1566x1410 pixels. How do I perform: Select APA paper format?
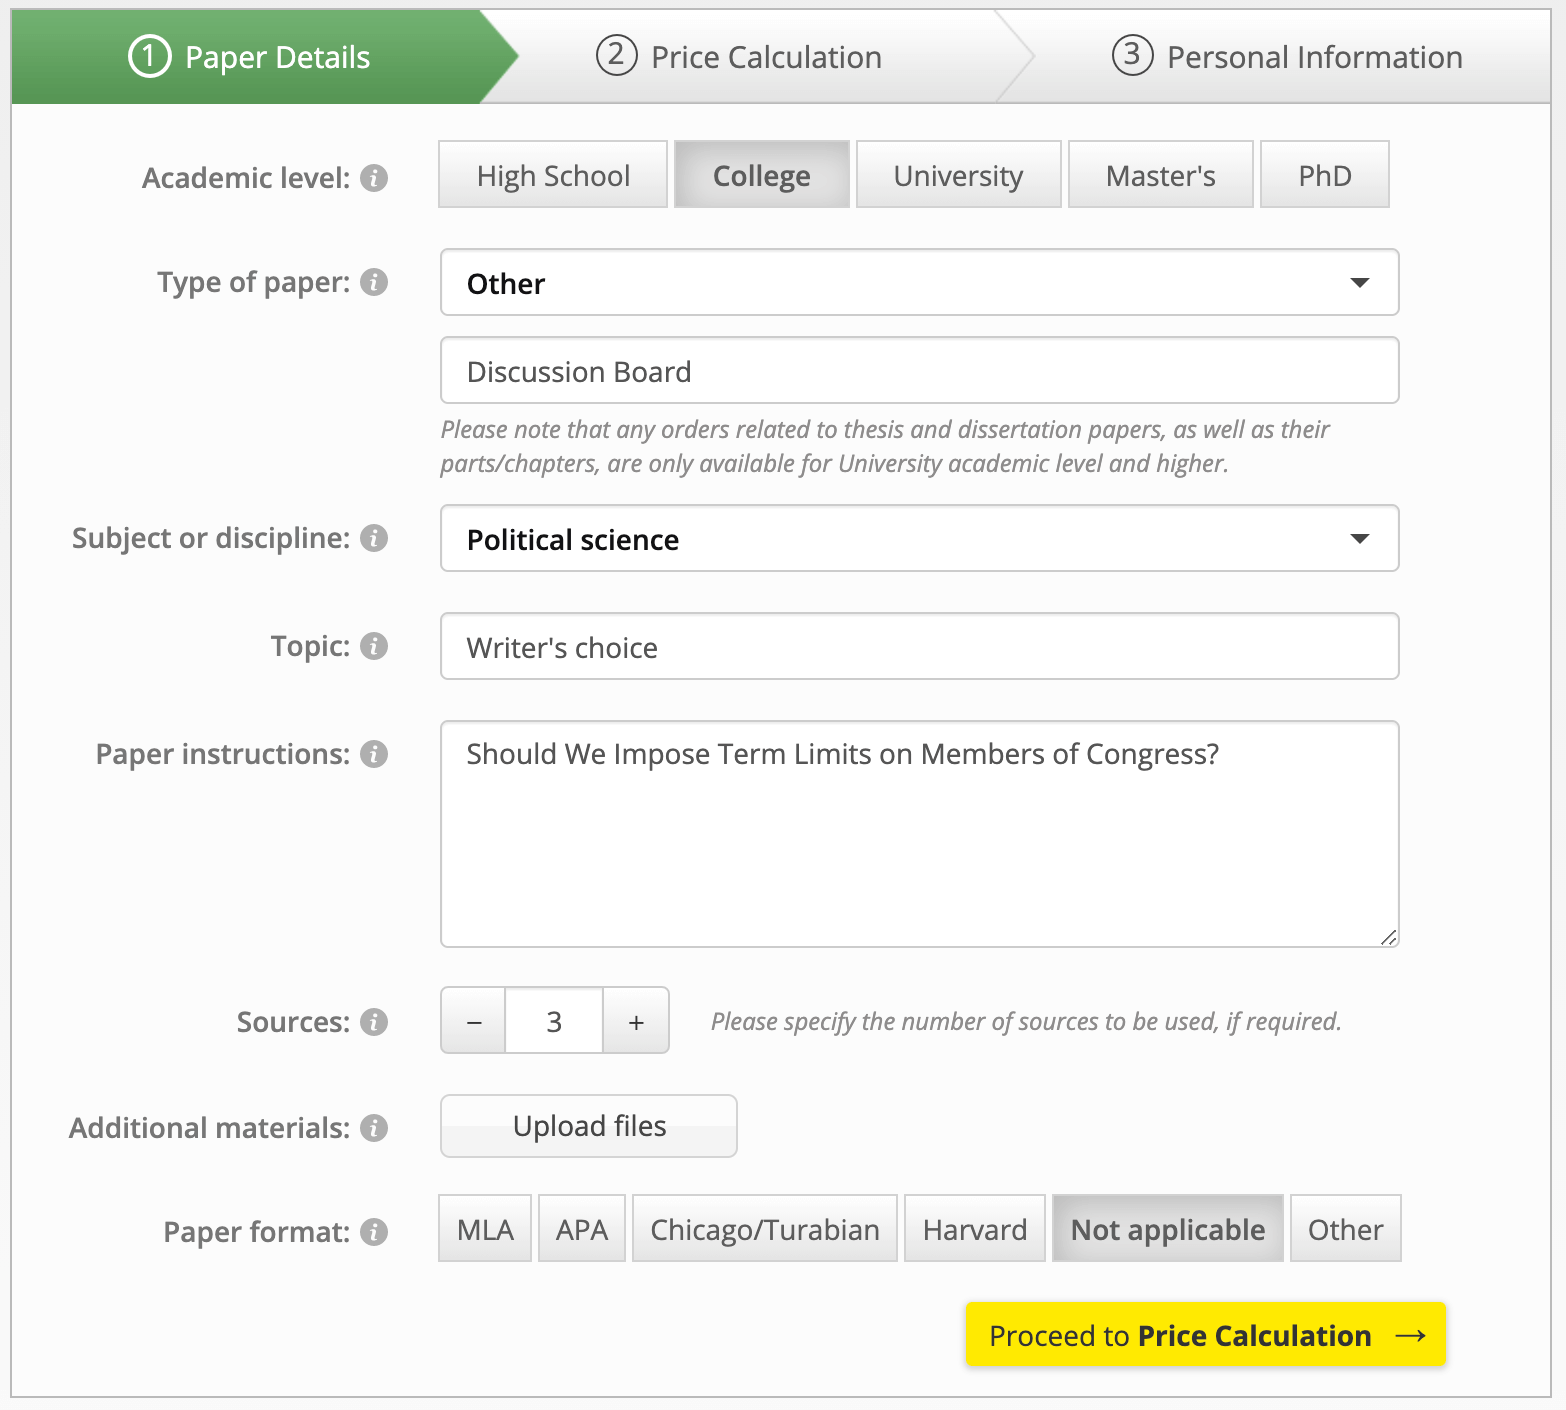tap(581, 1229)
